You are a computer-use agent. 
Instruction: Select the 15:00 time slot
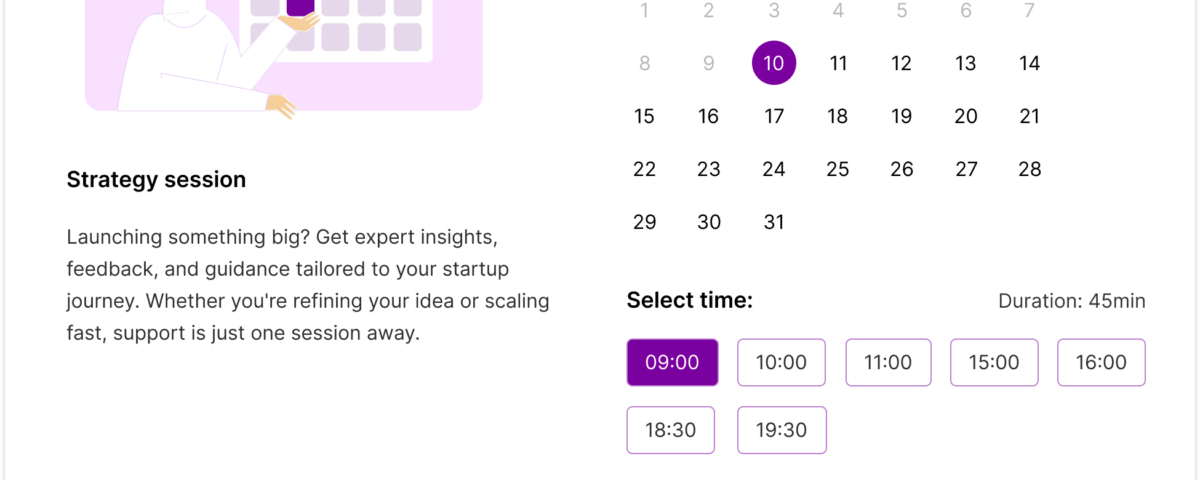pyautogui.click(x=993, y=362)
